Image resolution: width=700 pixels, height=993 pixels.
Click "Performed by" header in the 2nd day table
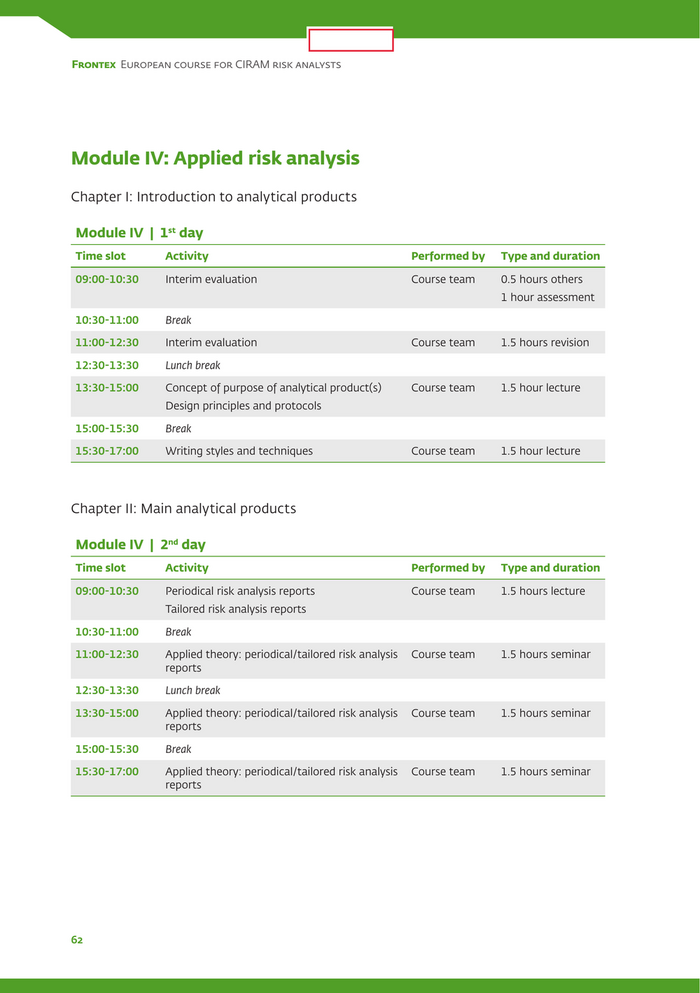pyautogui.click(x=447, y=568)
